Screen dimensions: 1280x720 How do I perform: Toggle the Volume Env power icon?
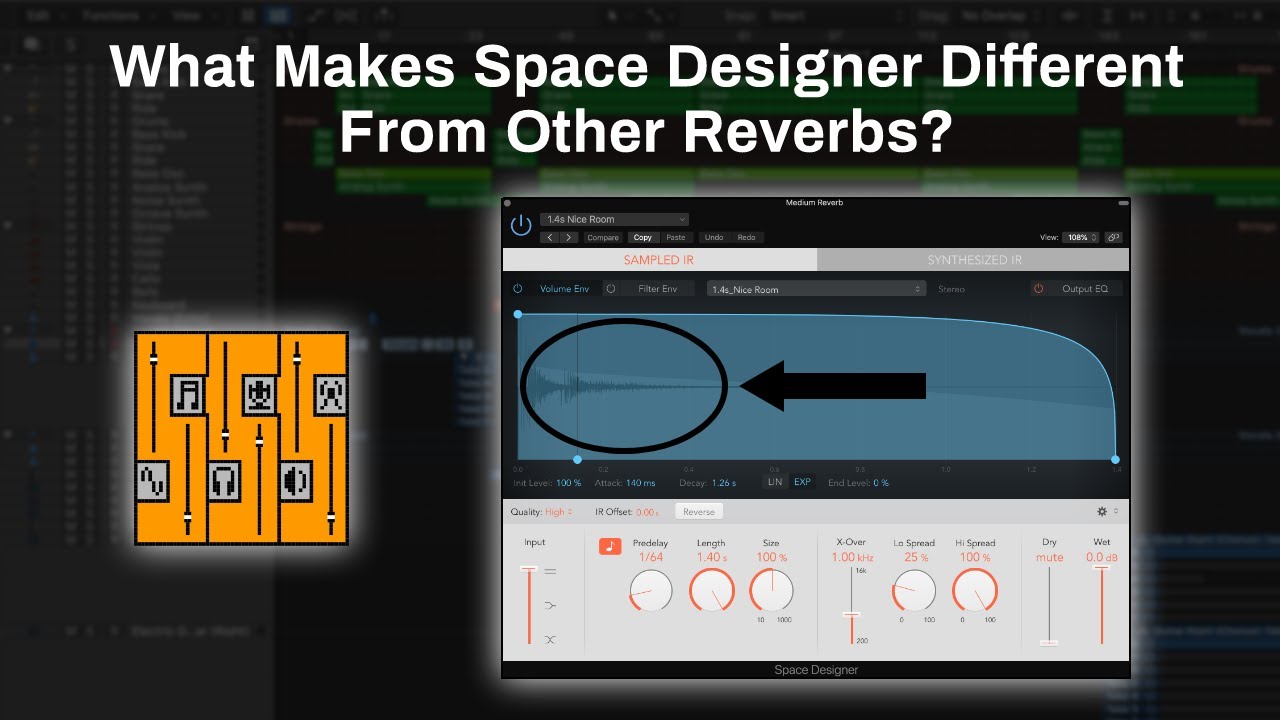(518, 289)
